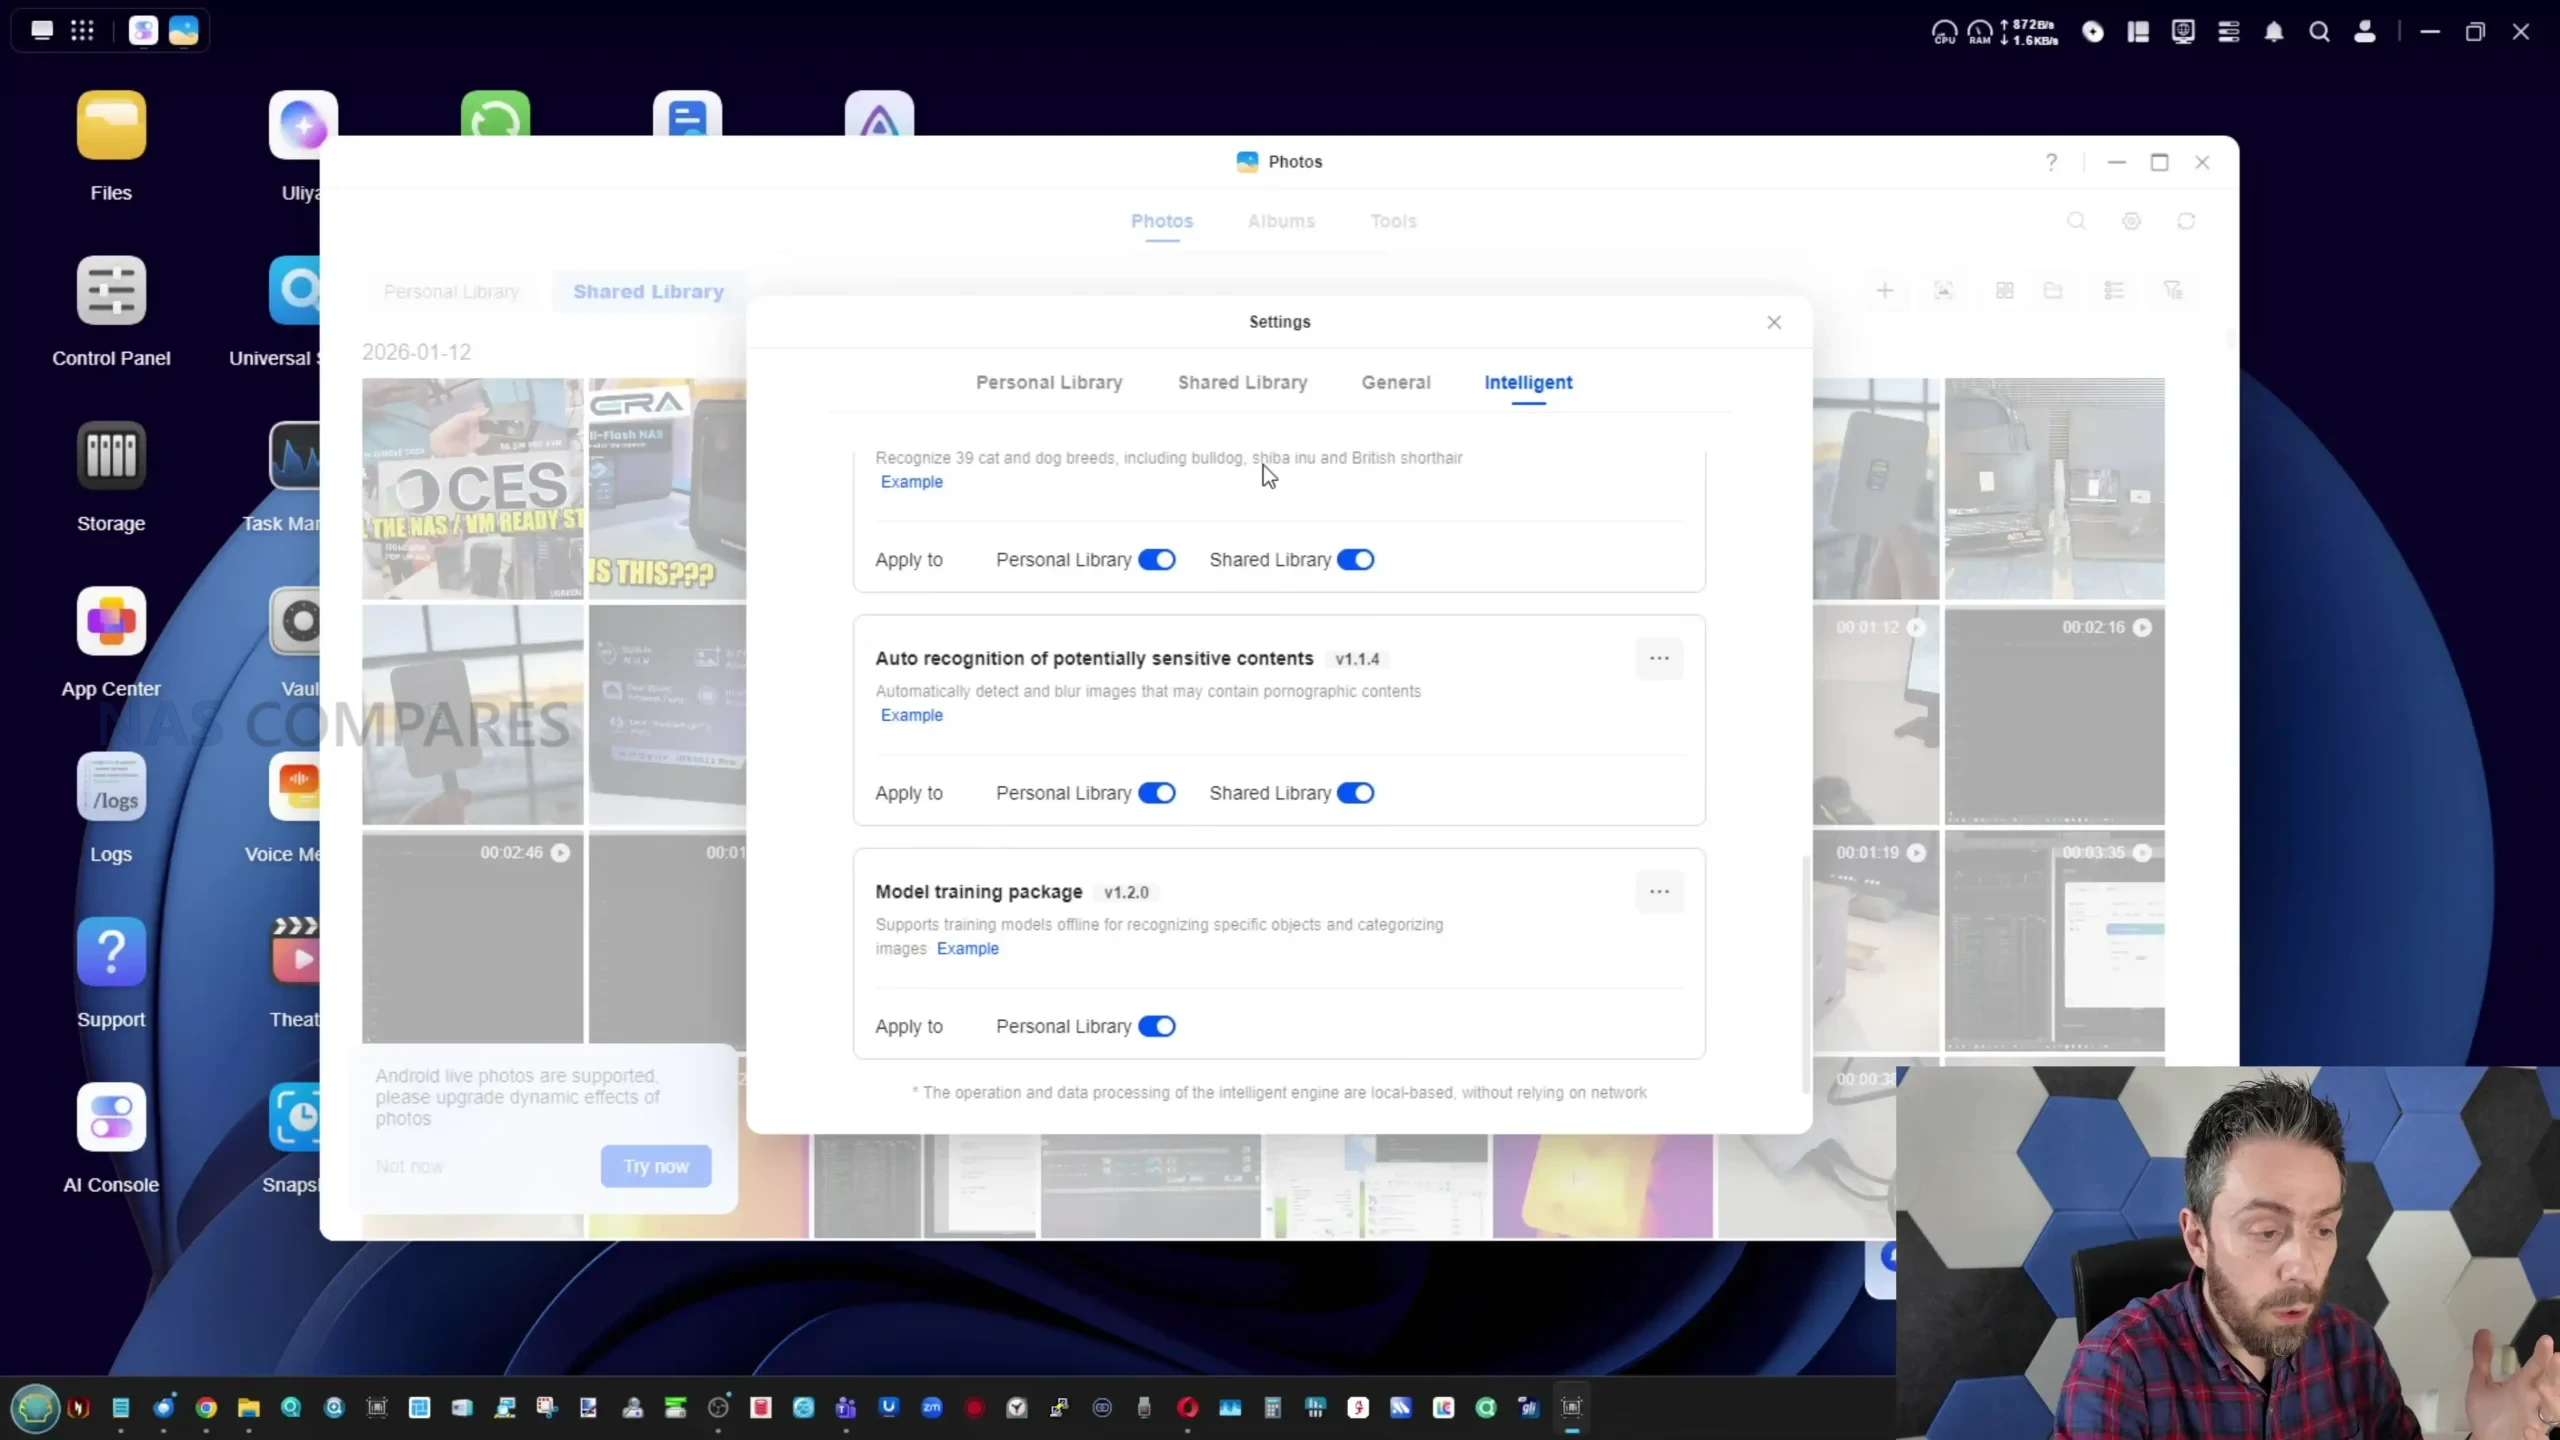Switch to Shared Library settings tab
Image resolution: width=2560 pixels, height=1440 pixels.
coord(1242,382)
